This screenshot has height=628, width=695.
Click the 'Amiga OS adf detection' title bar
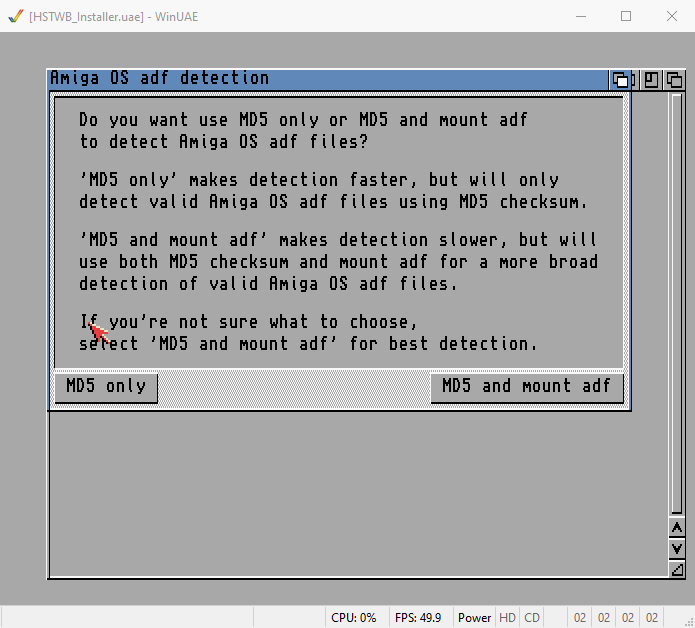pyautogui.click(x=328, y=79)
